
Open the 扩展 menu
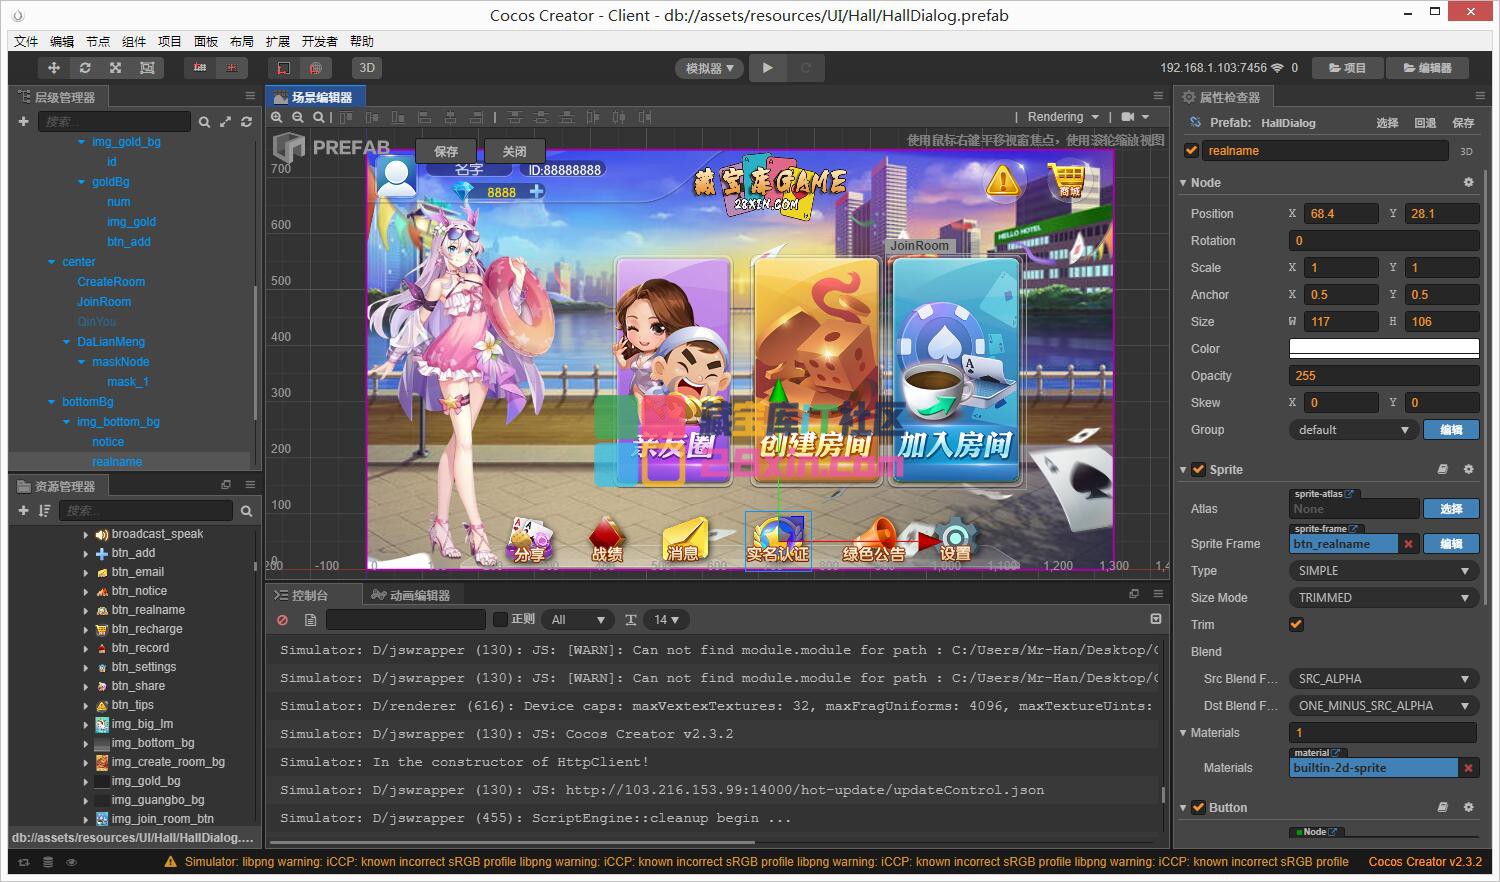[x=277, y=41]
